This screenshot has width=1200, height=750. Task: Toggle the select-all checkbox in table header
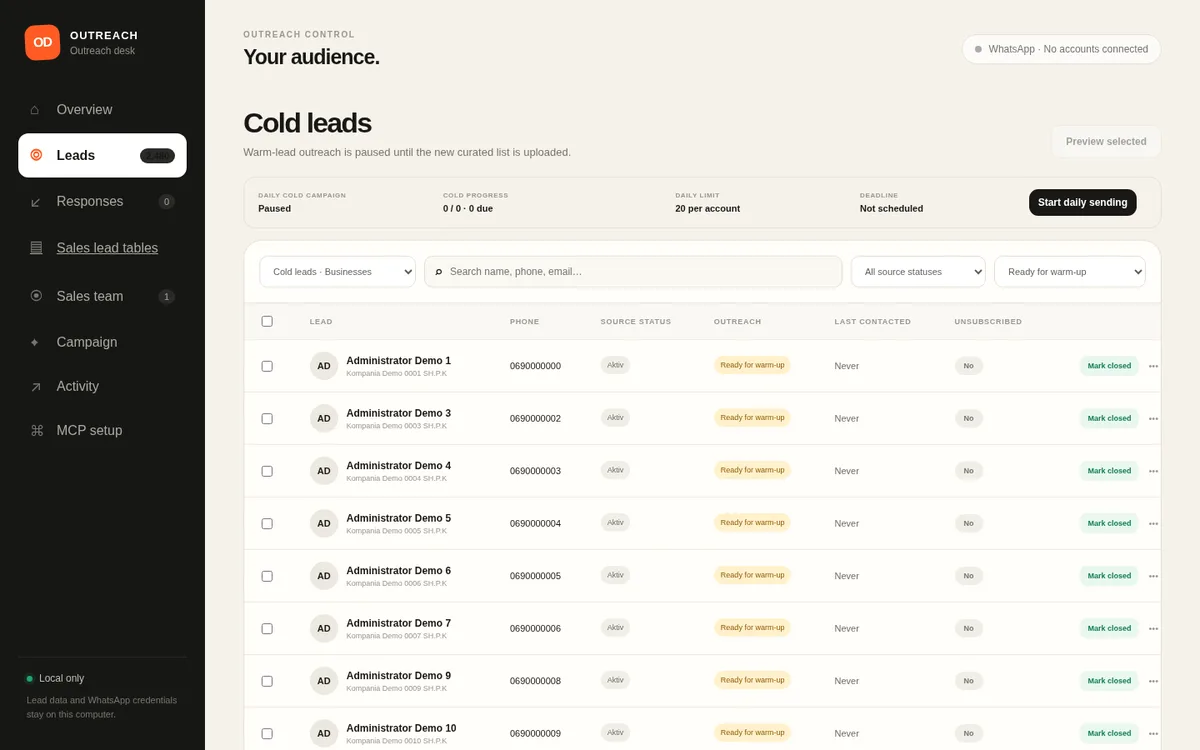click(267, 321)
